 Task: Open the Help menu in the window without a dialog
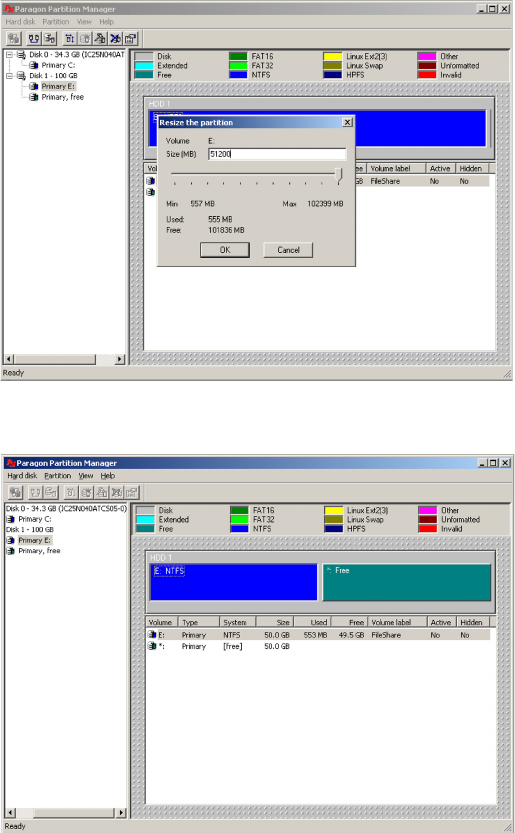click(108, 476)
